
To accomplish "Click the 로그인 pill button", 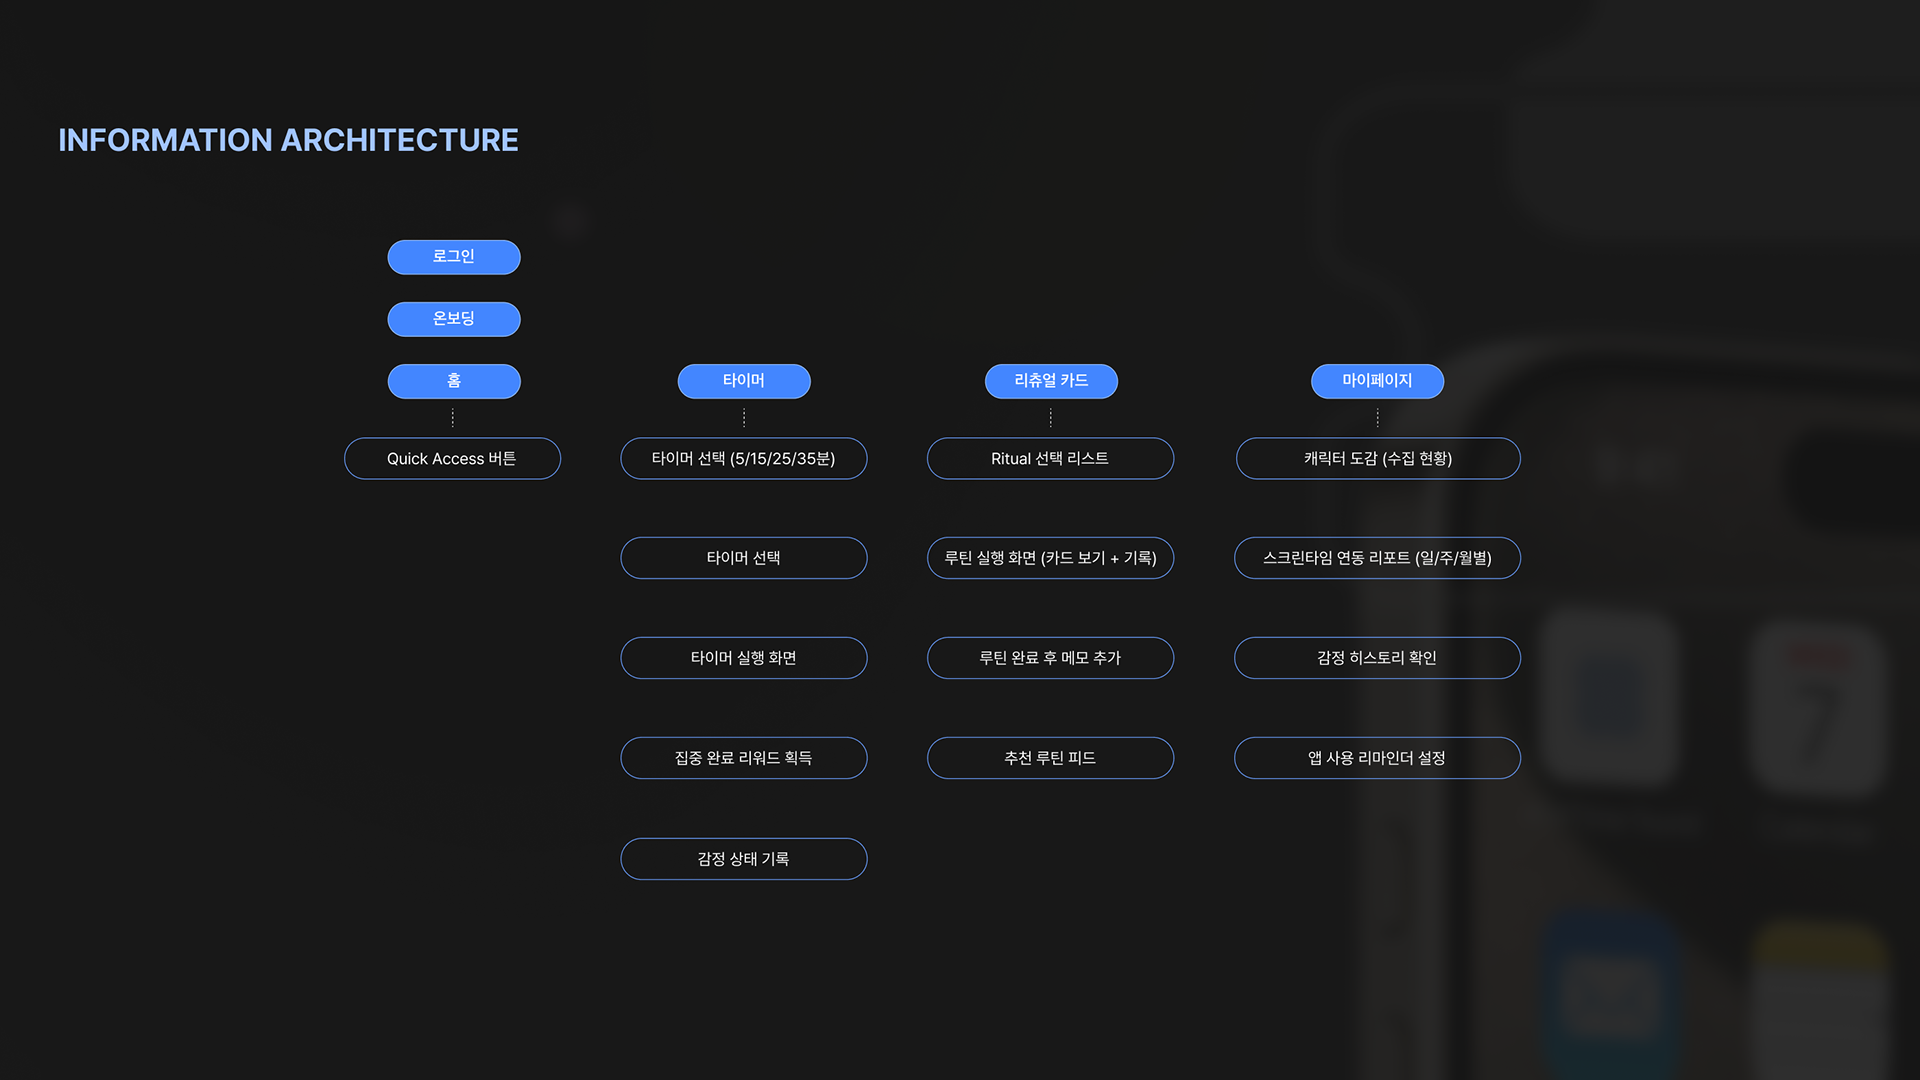I will (x=453, y=257).
